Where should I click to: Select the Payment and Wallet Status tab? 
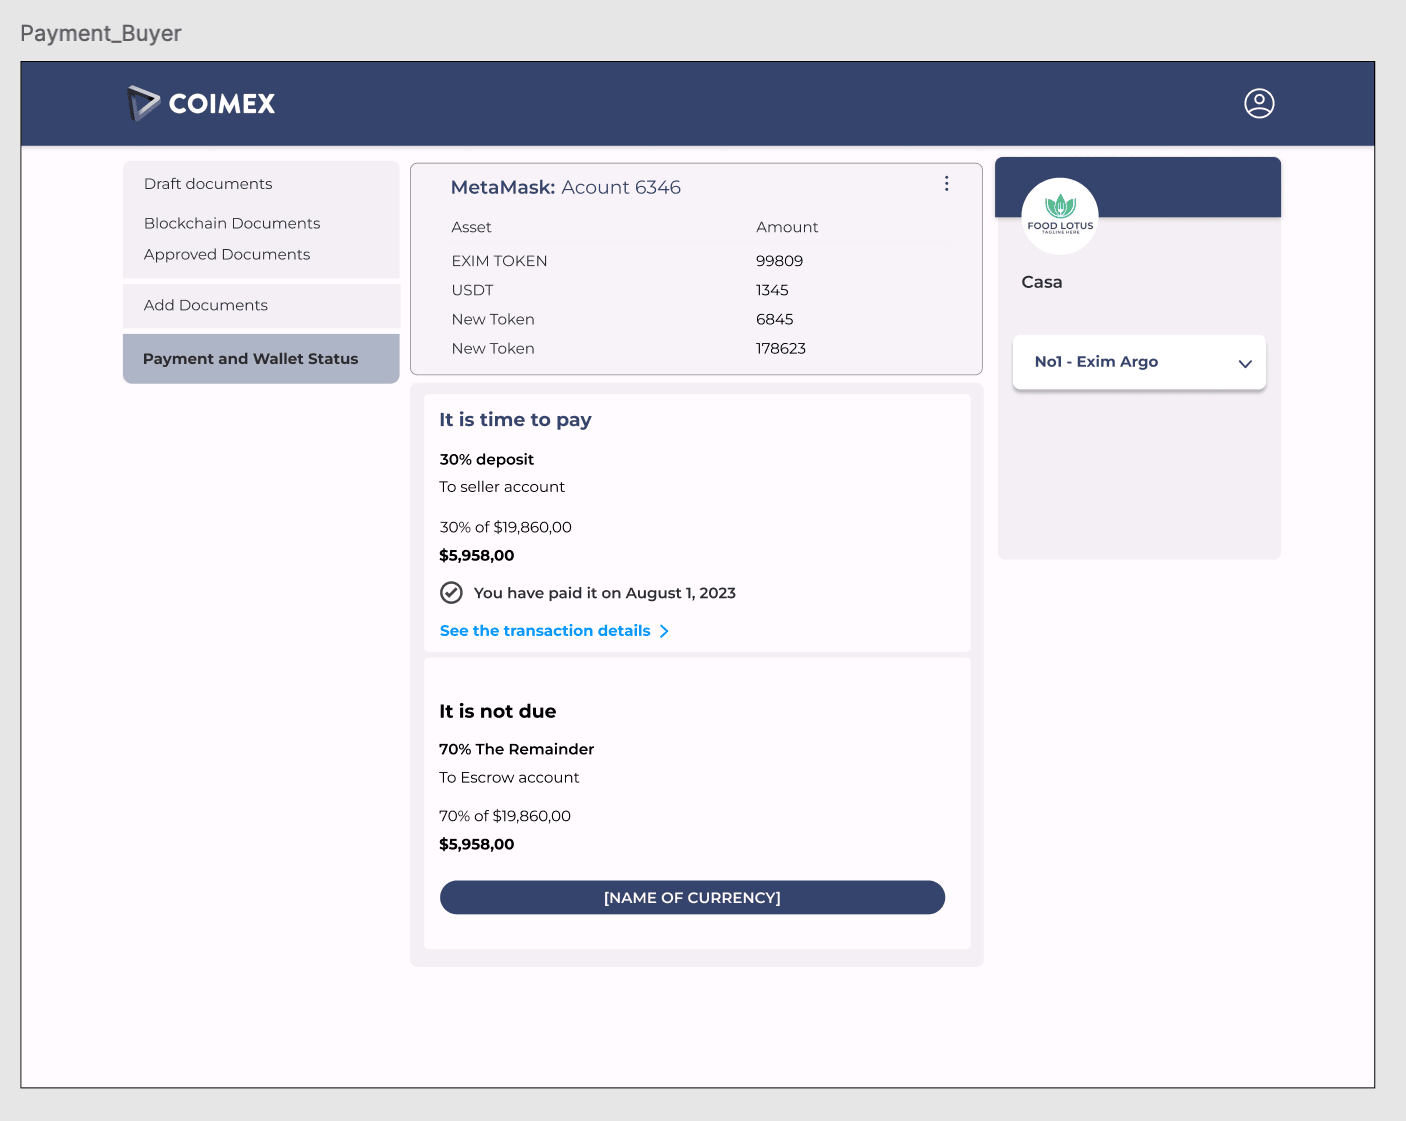(251, 359)
